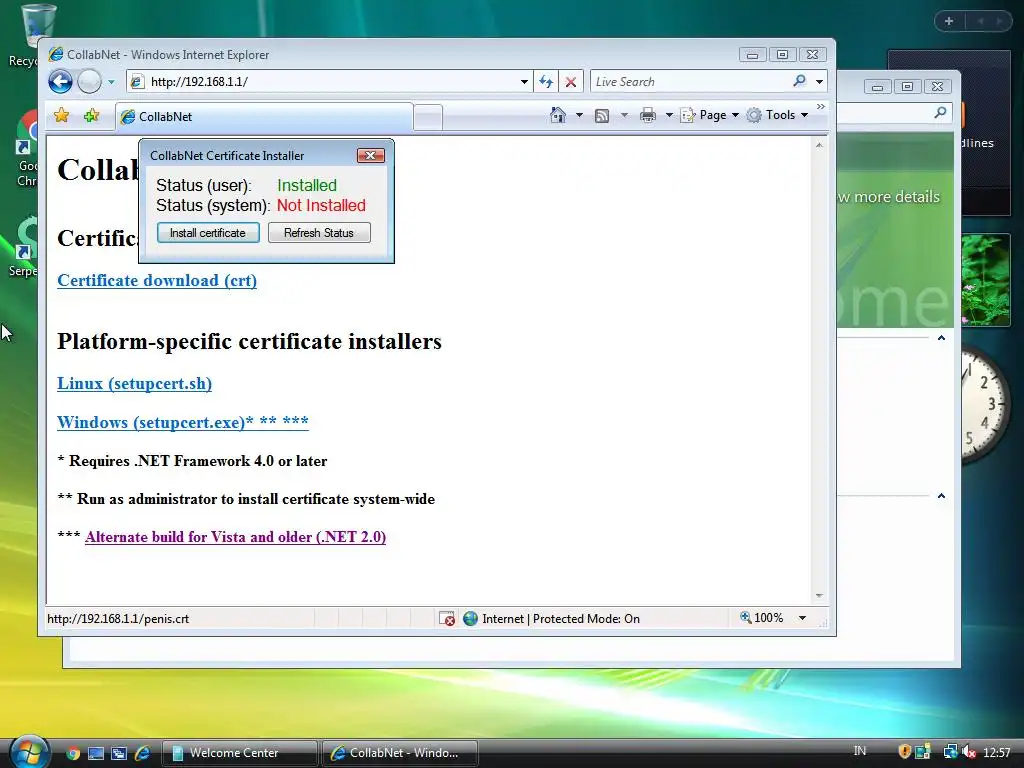
Task: Click the red Stop loading icon
Action: point(571,82)
